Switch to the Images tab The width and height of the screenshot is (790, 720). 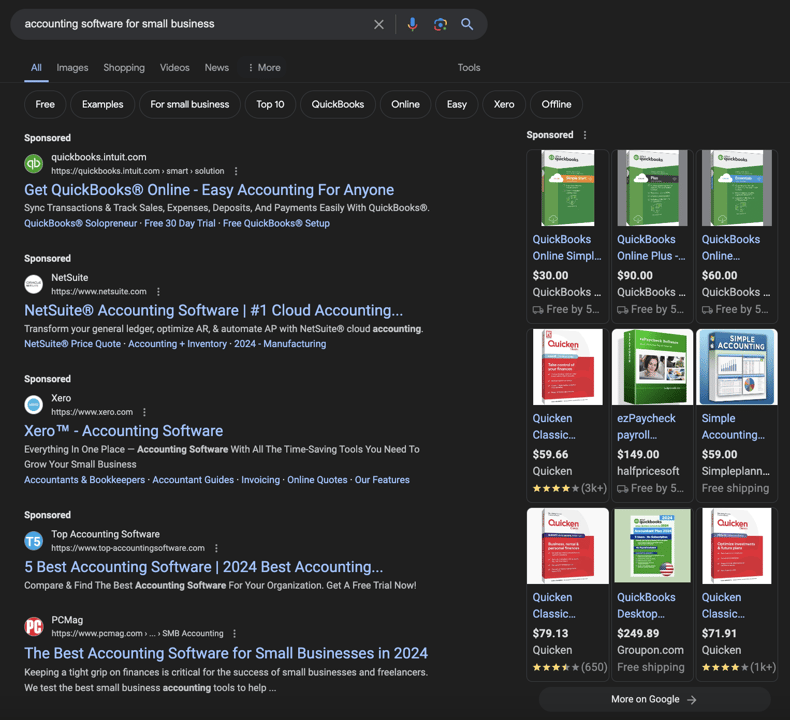72,68
